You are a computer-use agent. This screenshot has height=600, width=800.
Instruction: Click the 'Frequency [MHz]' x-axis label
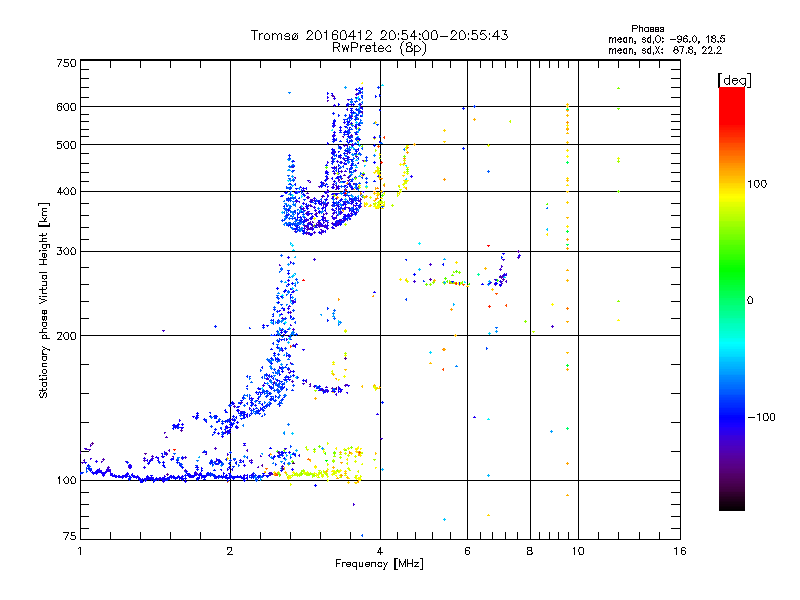[x=379, y=564]
